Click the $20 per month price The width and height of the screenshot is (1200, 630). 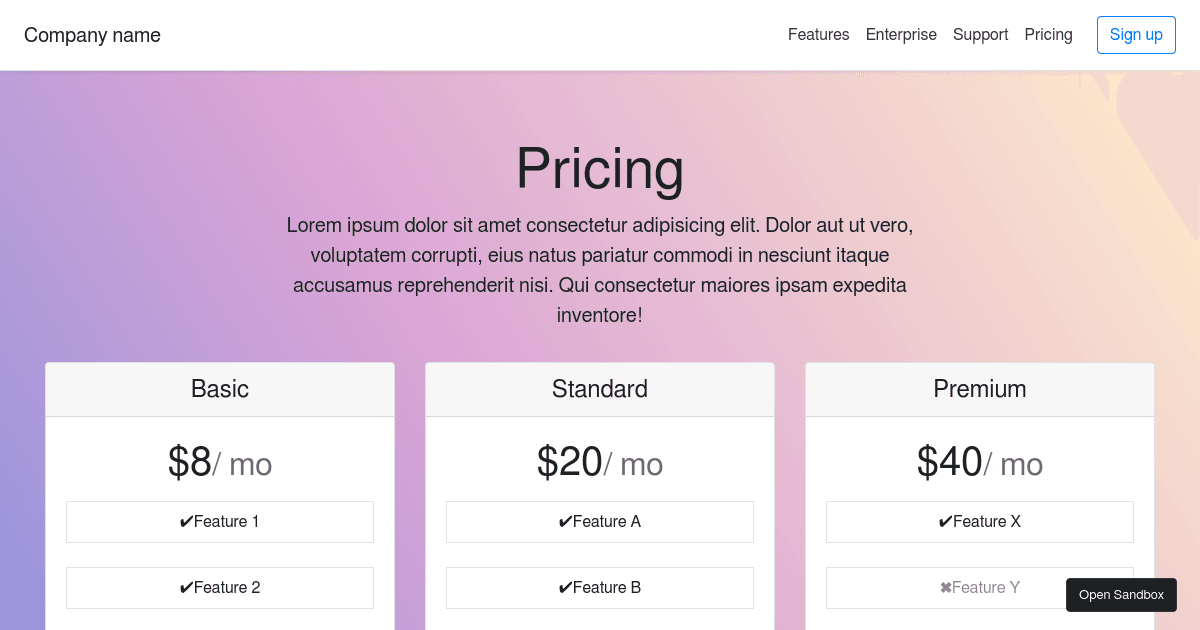599,462
